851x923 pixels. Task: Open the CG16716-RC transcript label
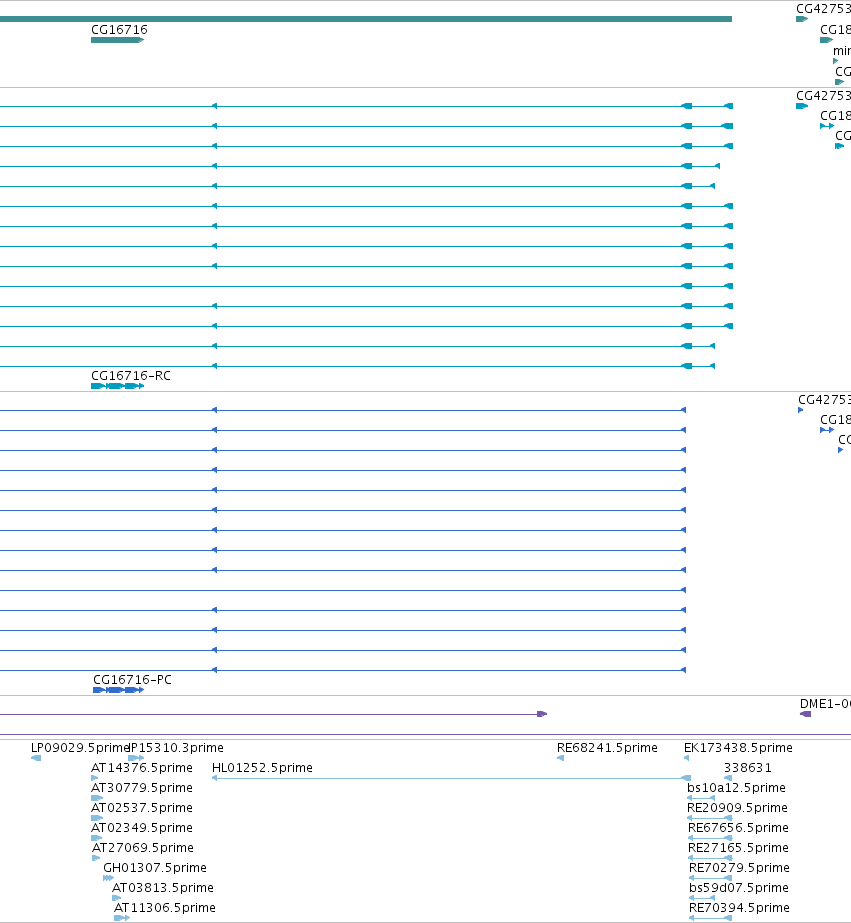click(131, 376)
